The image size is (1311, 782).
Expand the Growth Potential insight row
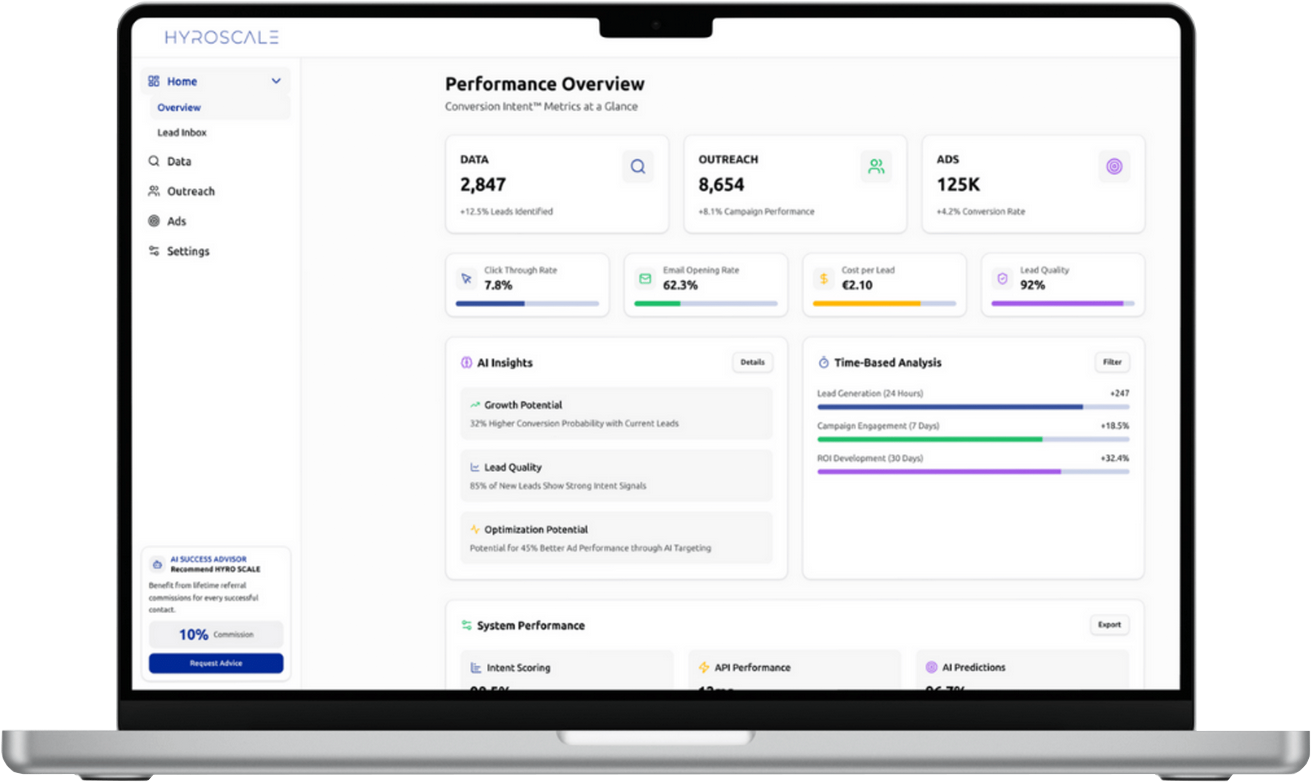tap(616, 413)
